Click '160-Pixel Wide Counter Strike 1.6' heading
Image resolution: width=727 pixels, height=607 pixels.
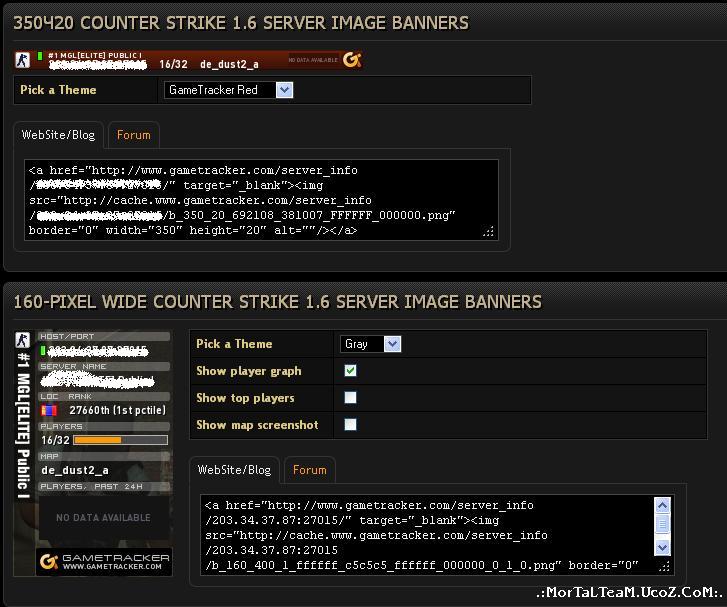pos(278,302)
